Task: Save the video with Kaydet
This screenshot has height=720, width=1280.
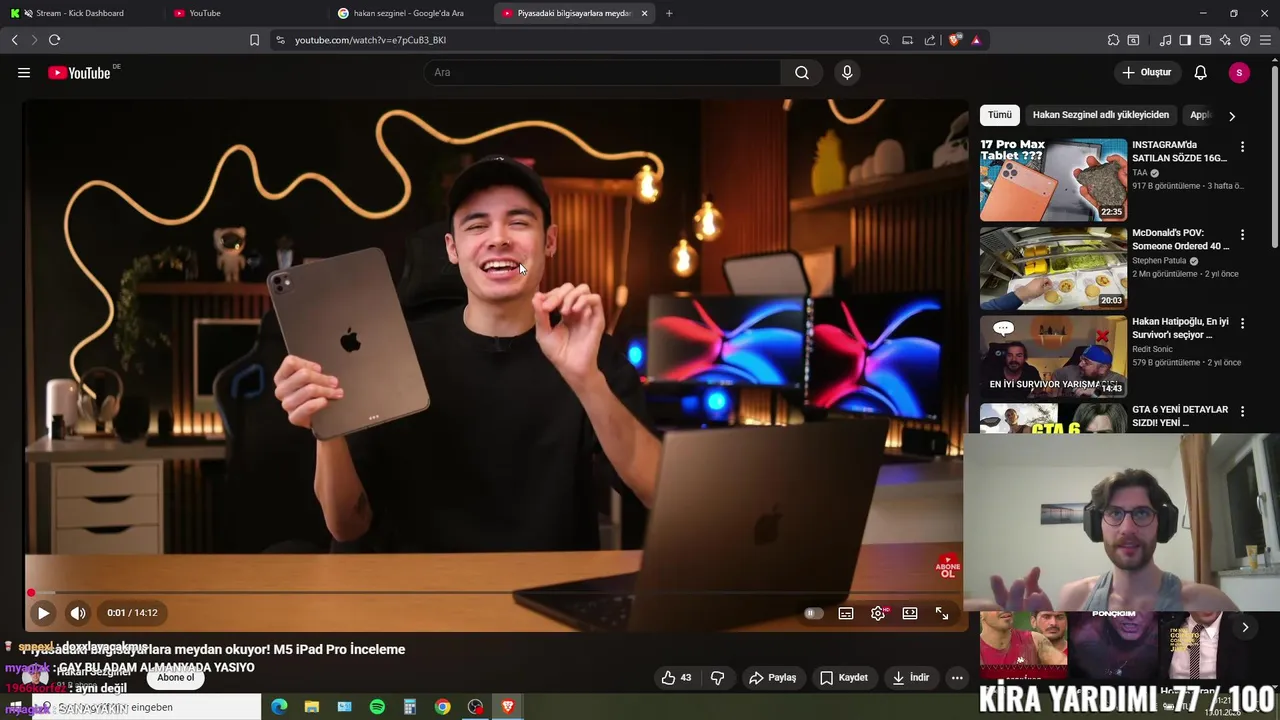Action: tap(843, 677)
